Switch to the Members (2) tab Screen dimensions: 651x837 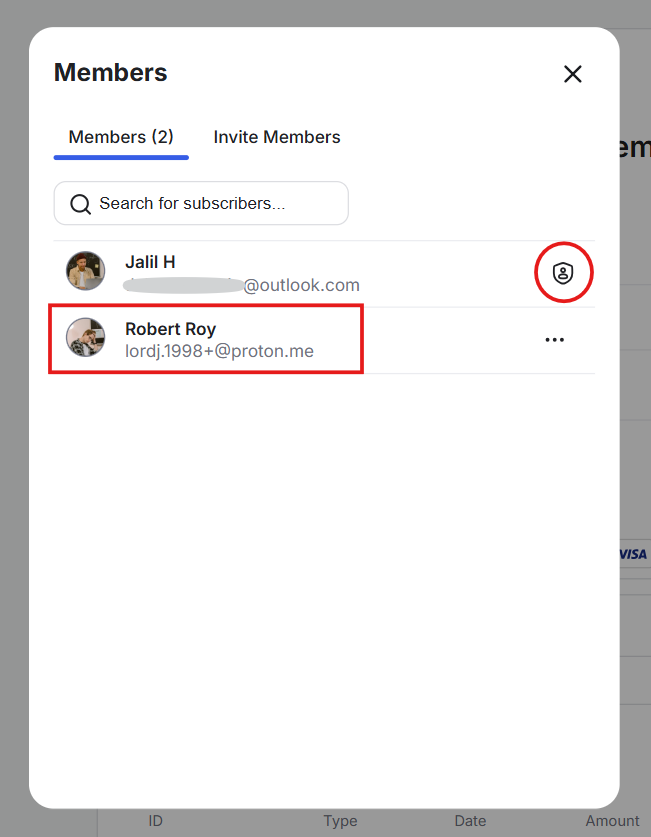pyautogui.click(x=121, y=137)
